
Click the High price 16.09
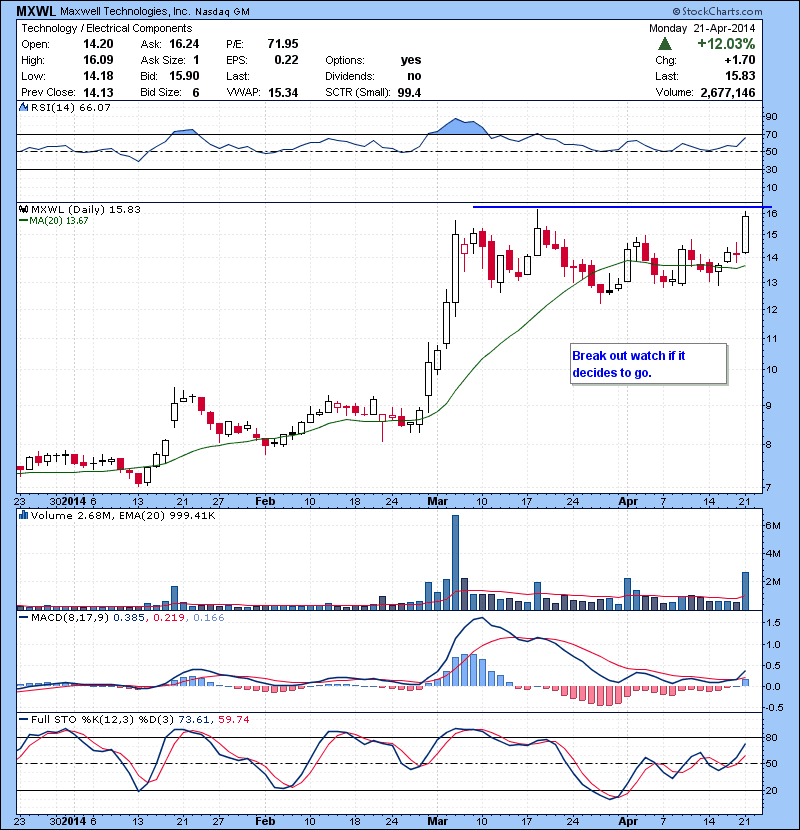(x=98, y=60)
